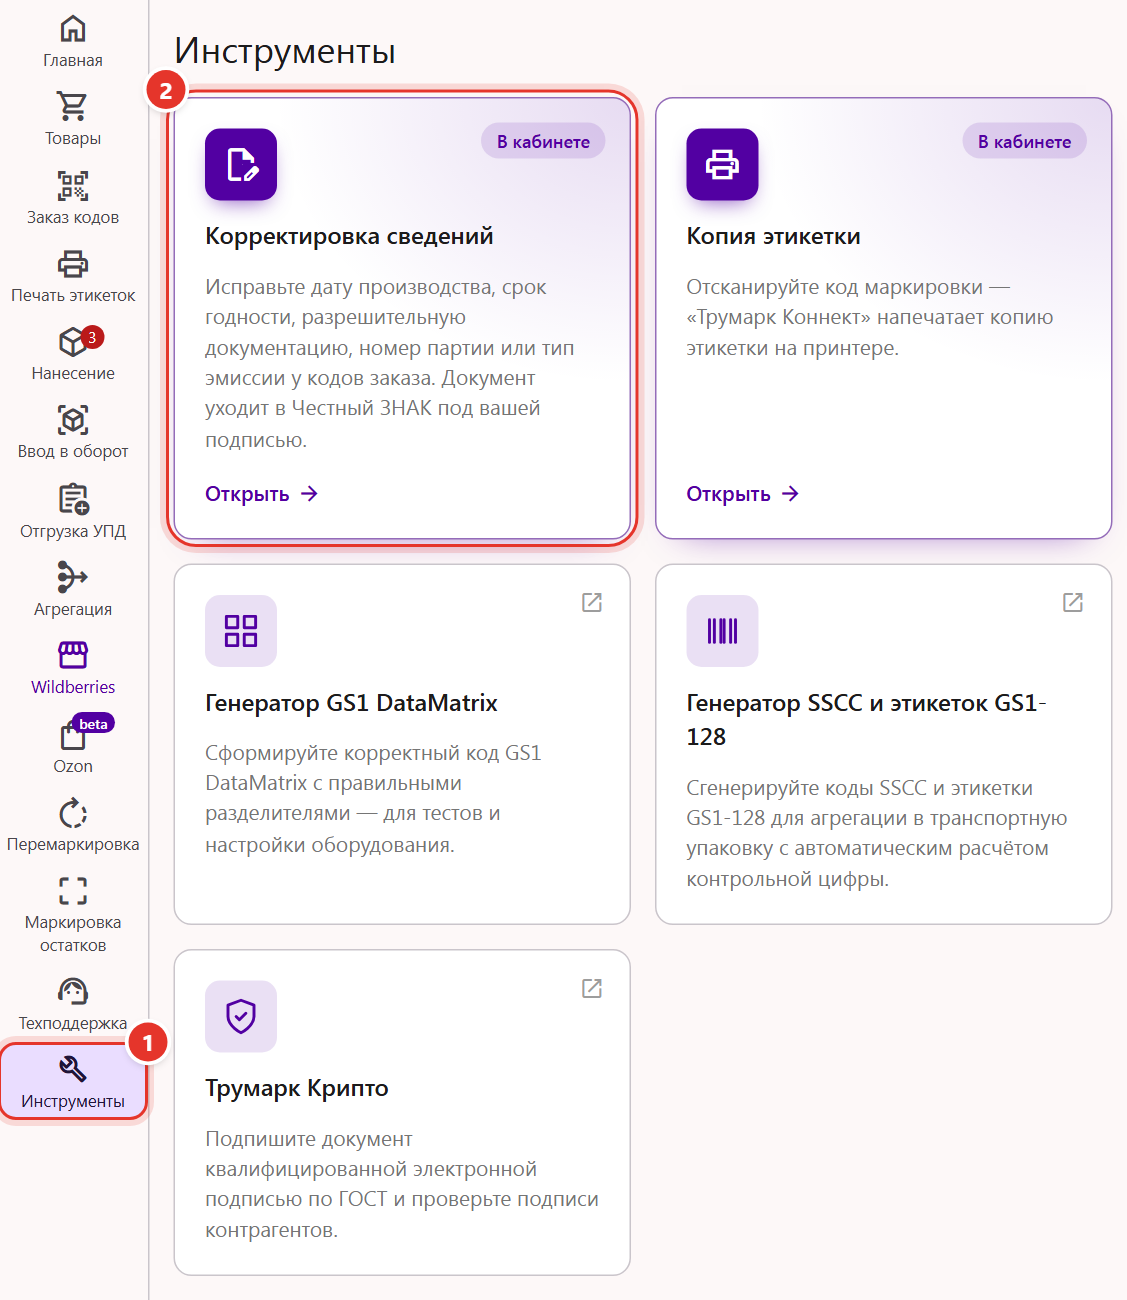Image resolution: width=1127 pixels, height=1300 pixels.
Task: Open the Техподдержка headset icon
Action: click(x=73, y=991)
